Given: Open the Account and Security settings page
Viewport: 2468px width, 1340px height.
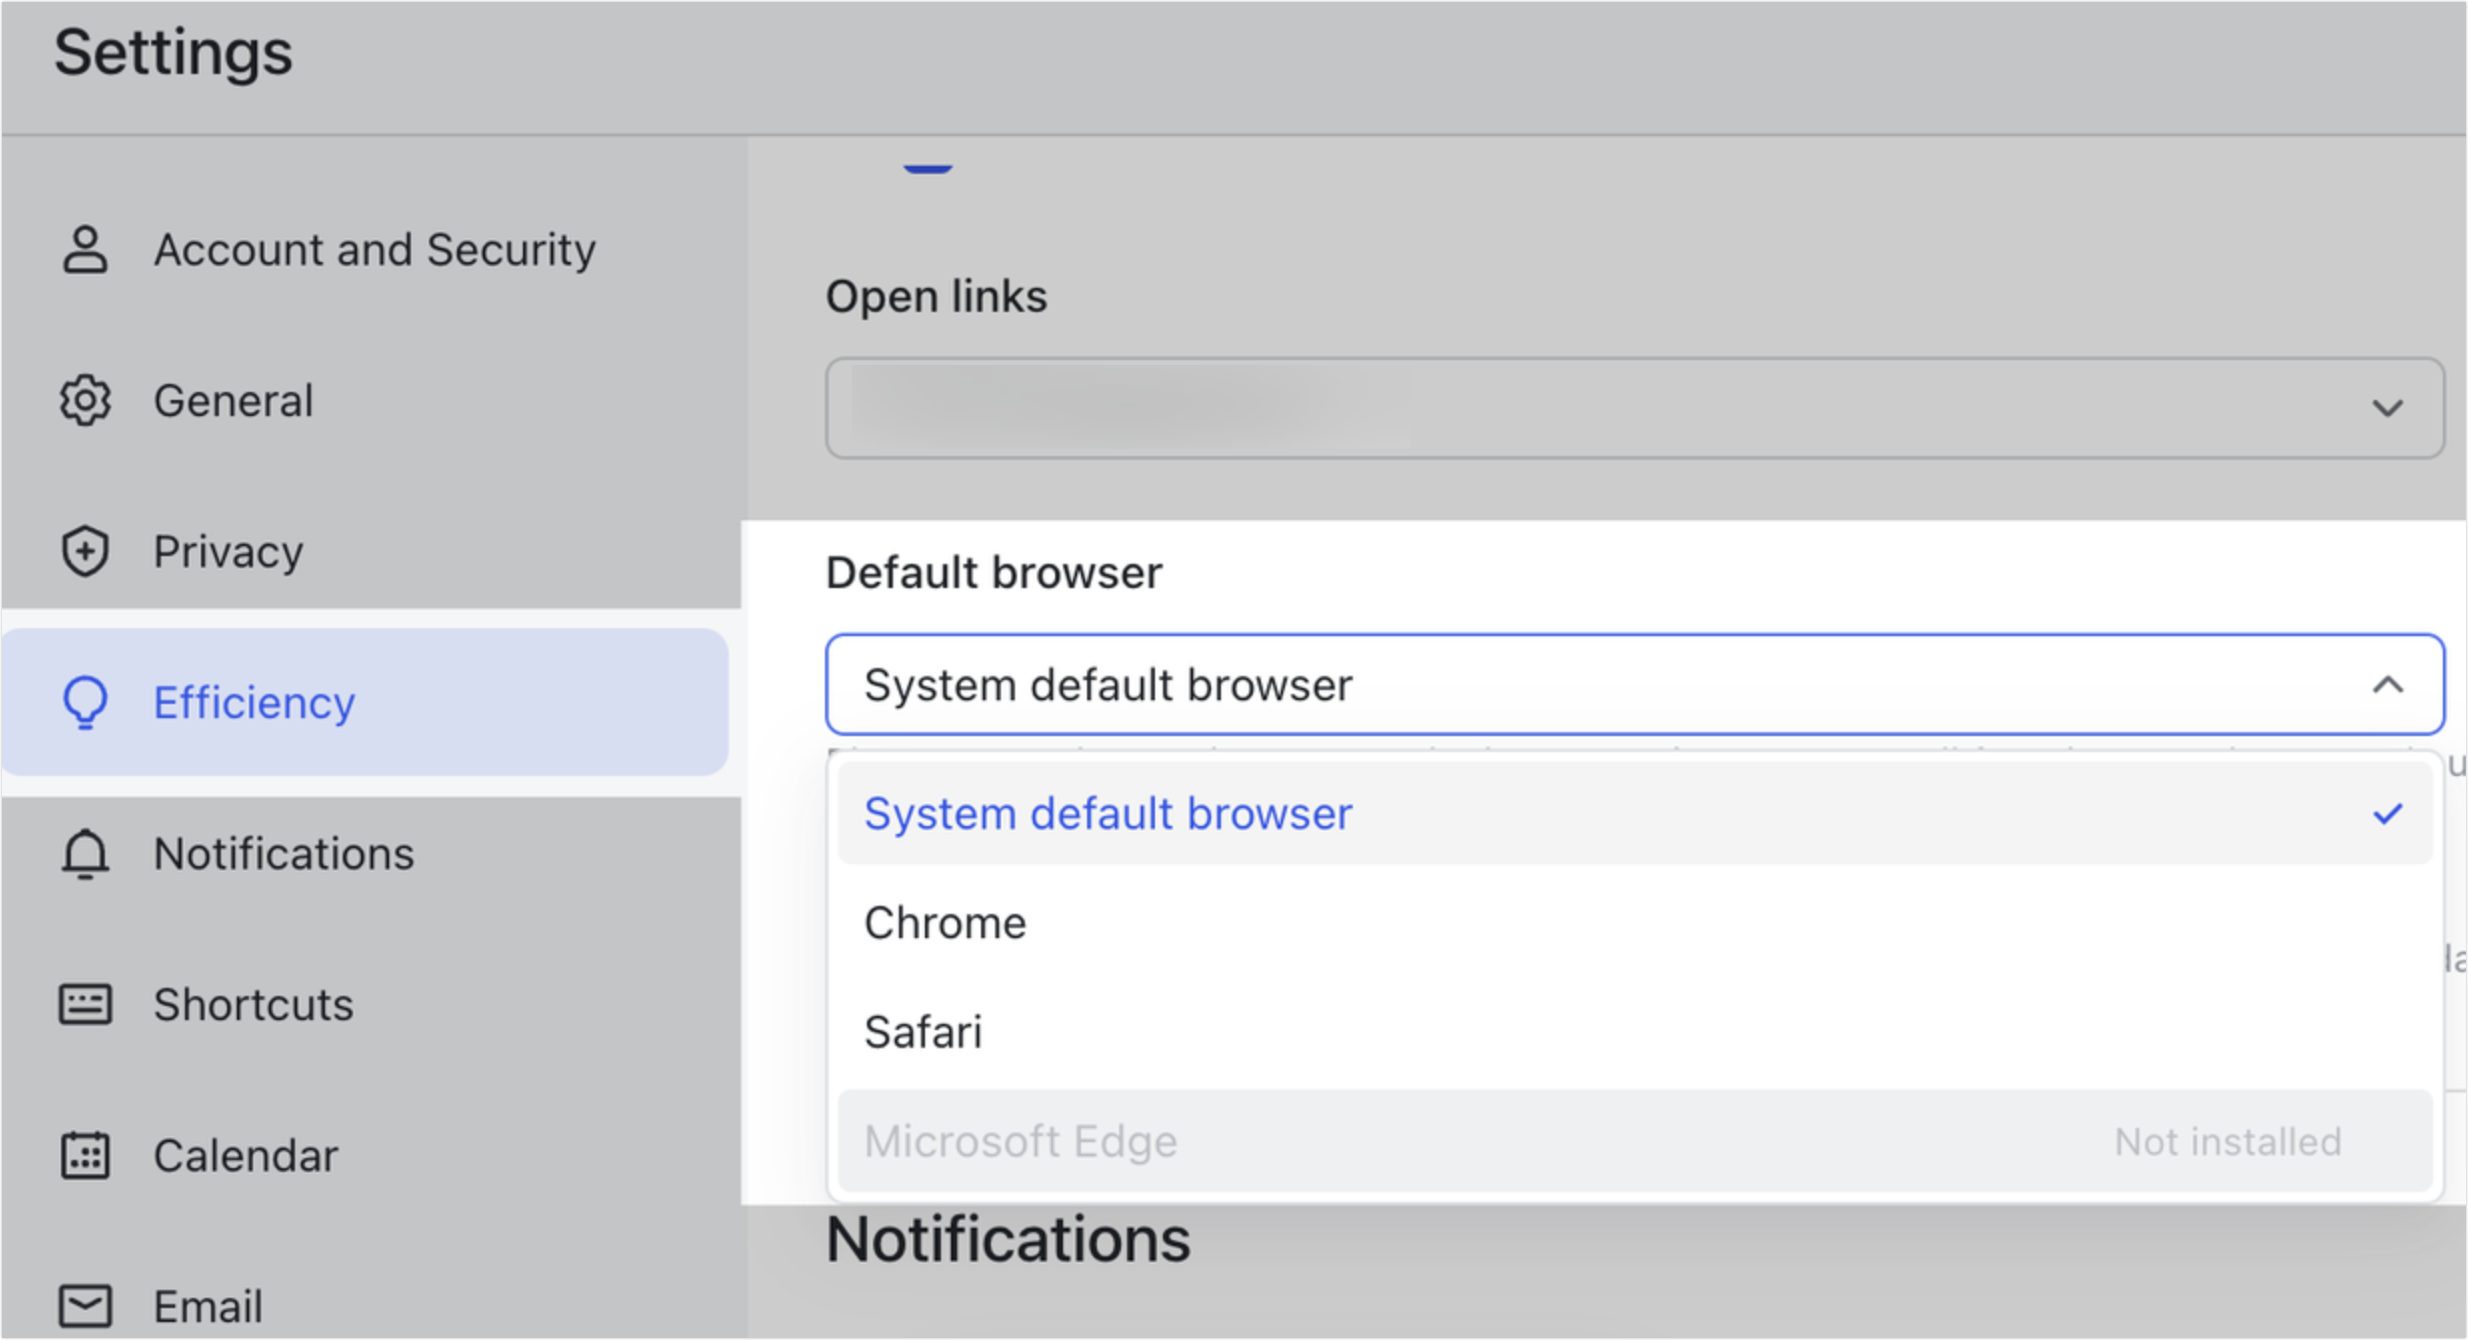Looking at the screenshot, I should point(374,250).
